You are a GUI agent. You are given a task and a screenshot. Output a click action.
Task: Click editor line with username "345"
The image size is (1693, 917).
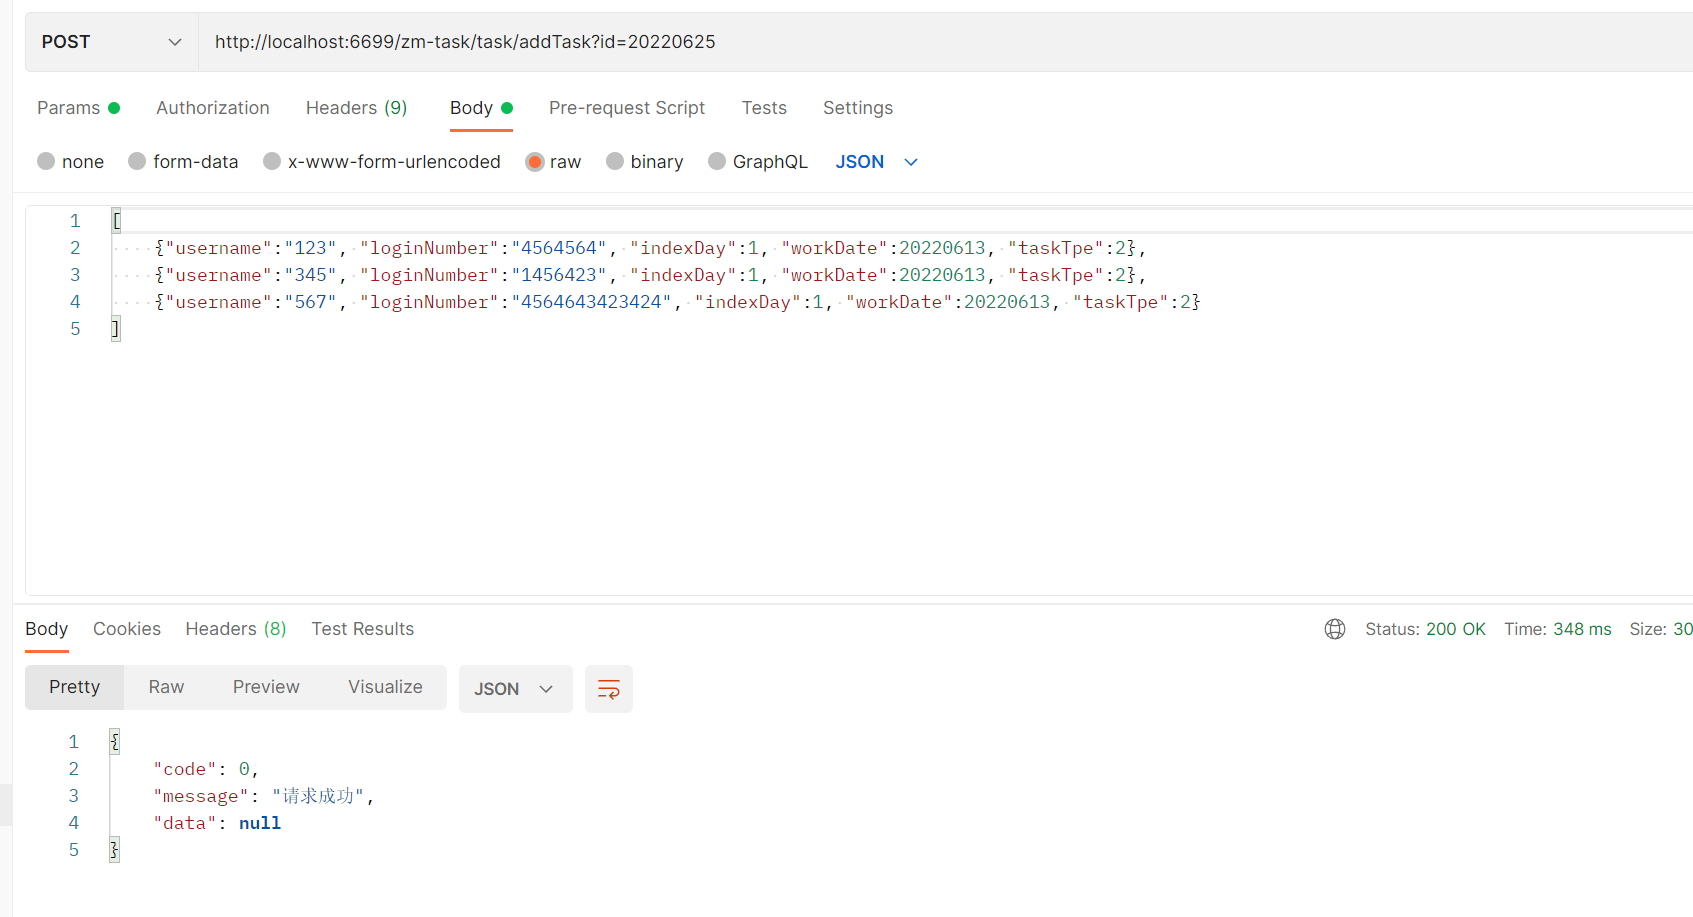(650, 275)
